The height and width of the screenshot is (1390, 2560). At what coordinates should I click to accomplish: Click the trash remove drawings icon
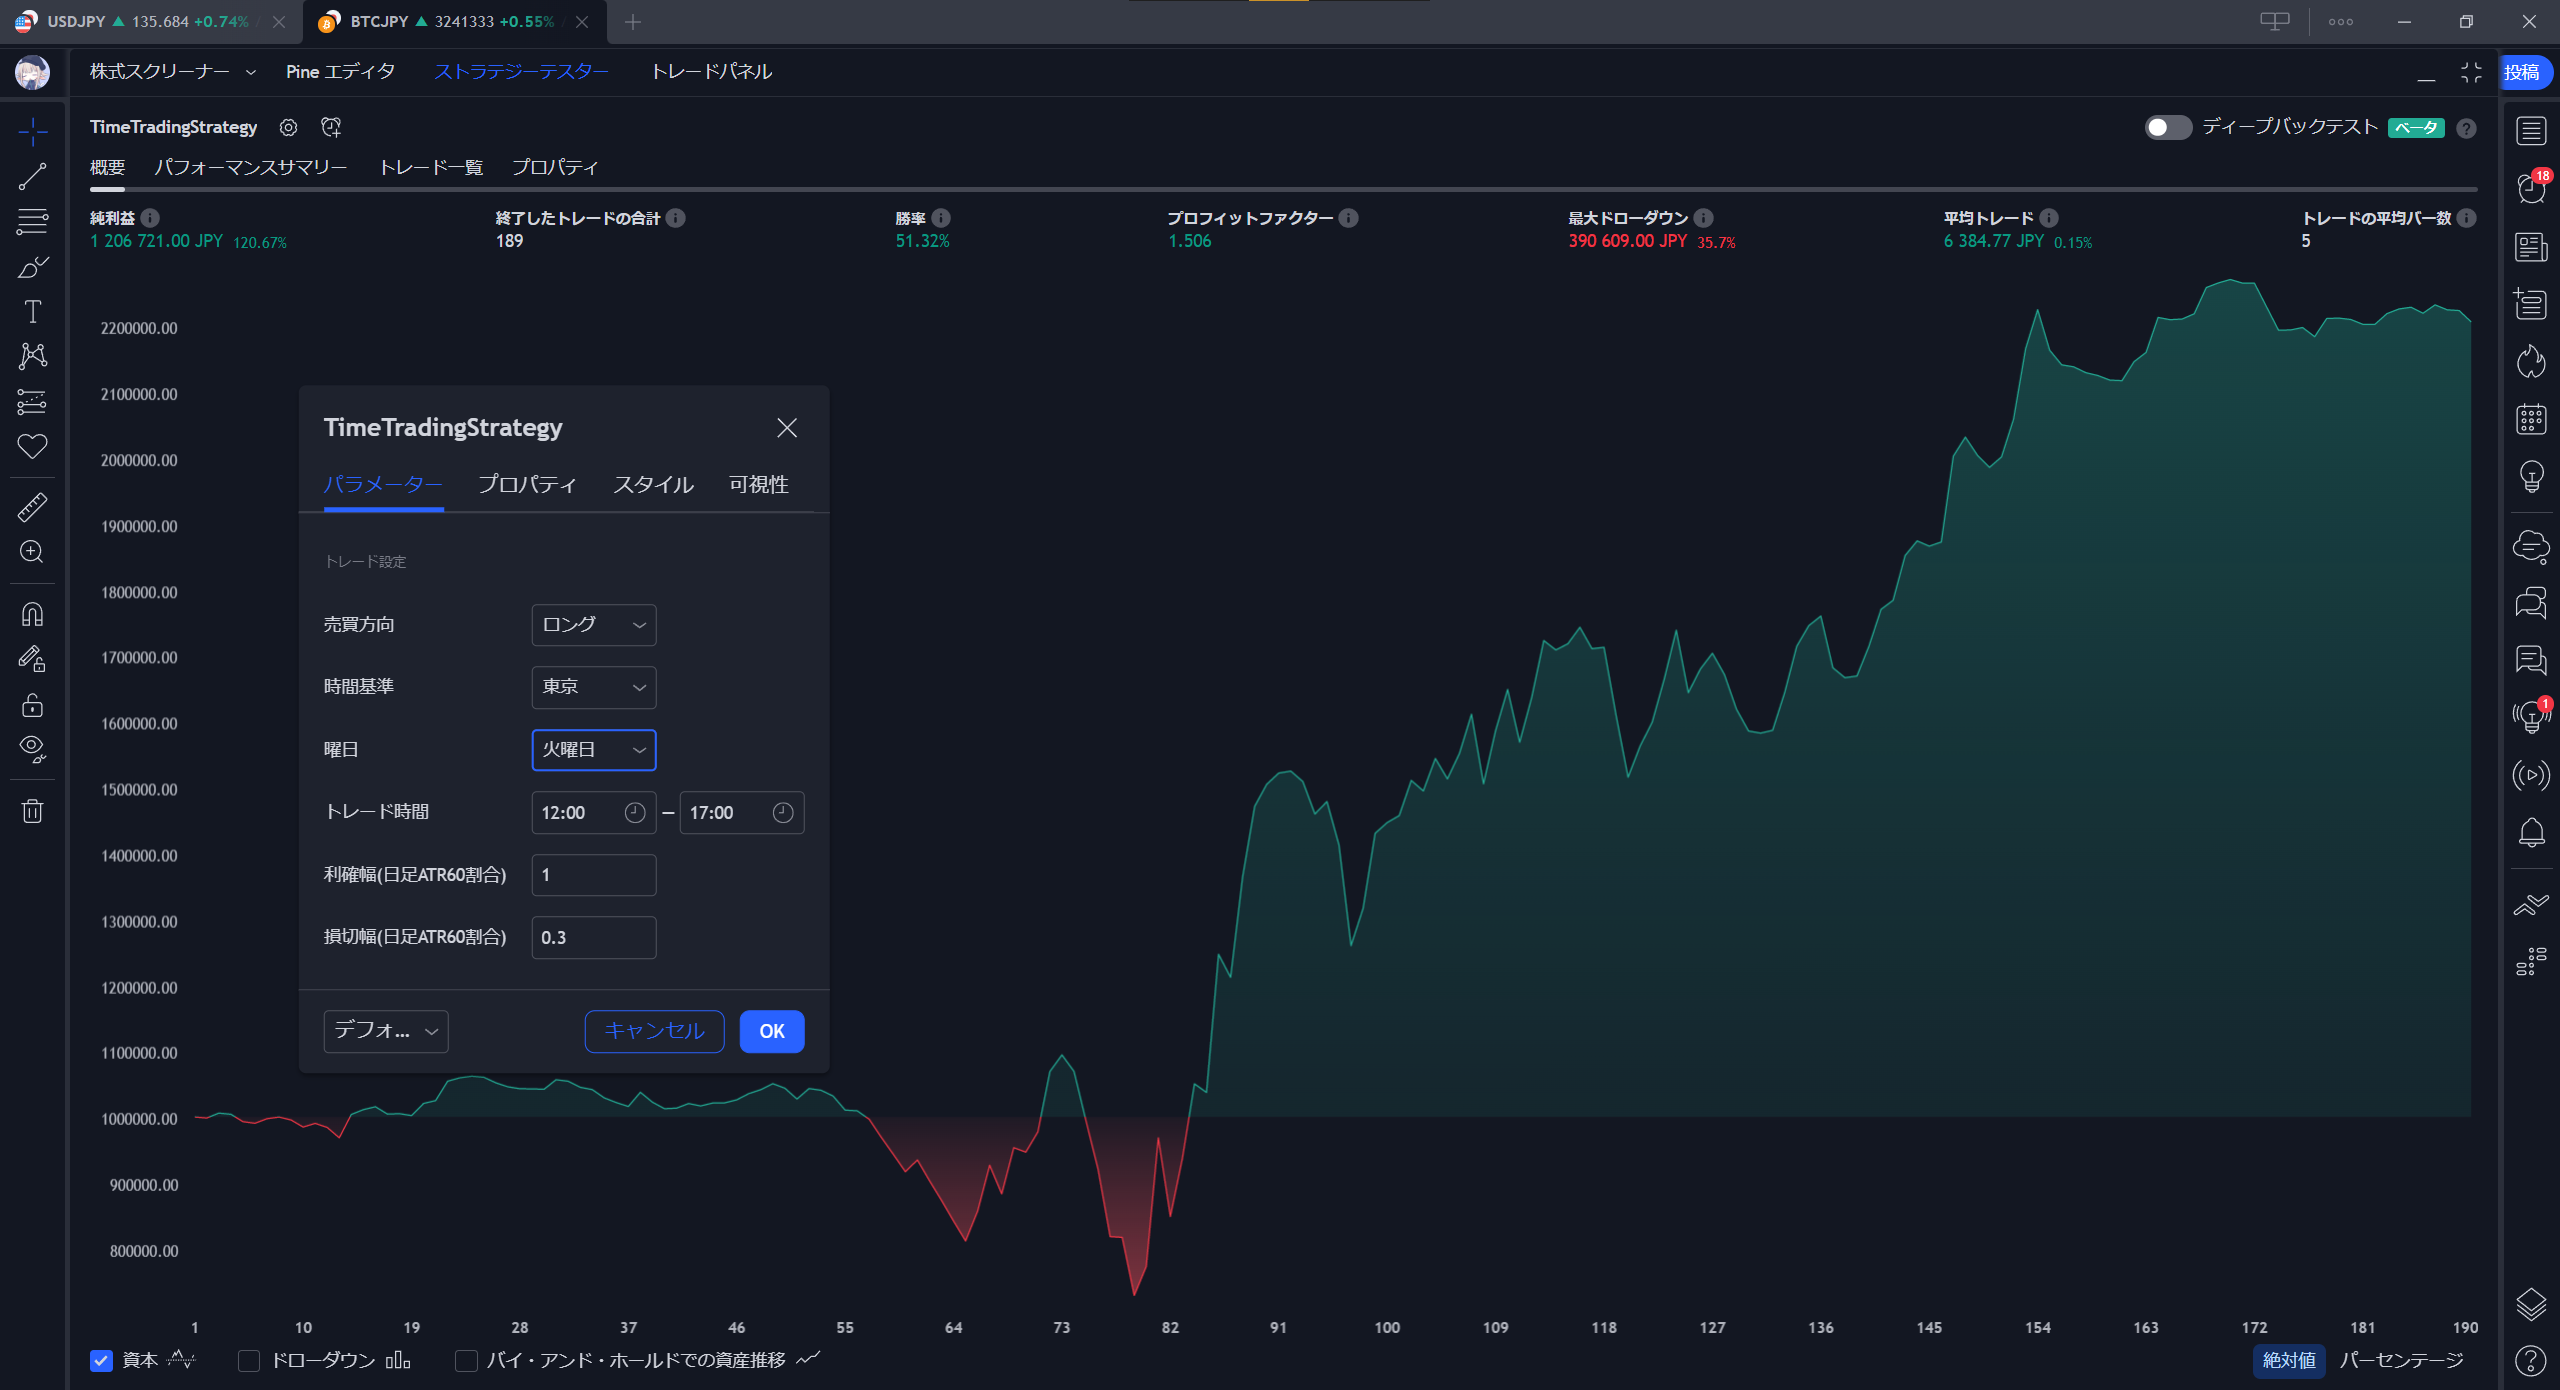pos(32,811)
